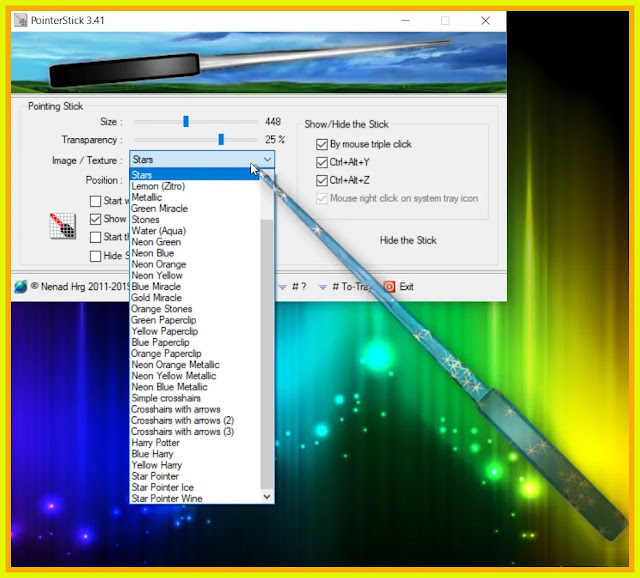
Task: Select Neon Green in the list
Action: coord(195,242)
